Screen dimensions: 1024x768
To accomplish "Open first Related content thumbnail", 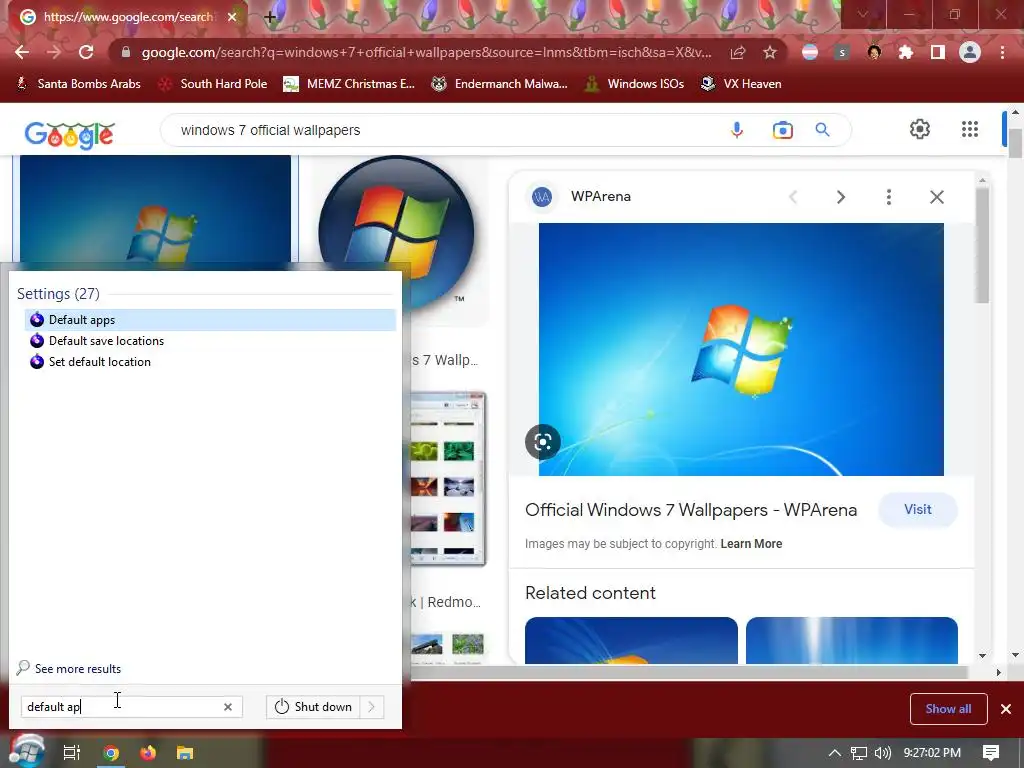I will coord(631,640).
